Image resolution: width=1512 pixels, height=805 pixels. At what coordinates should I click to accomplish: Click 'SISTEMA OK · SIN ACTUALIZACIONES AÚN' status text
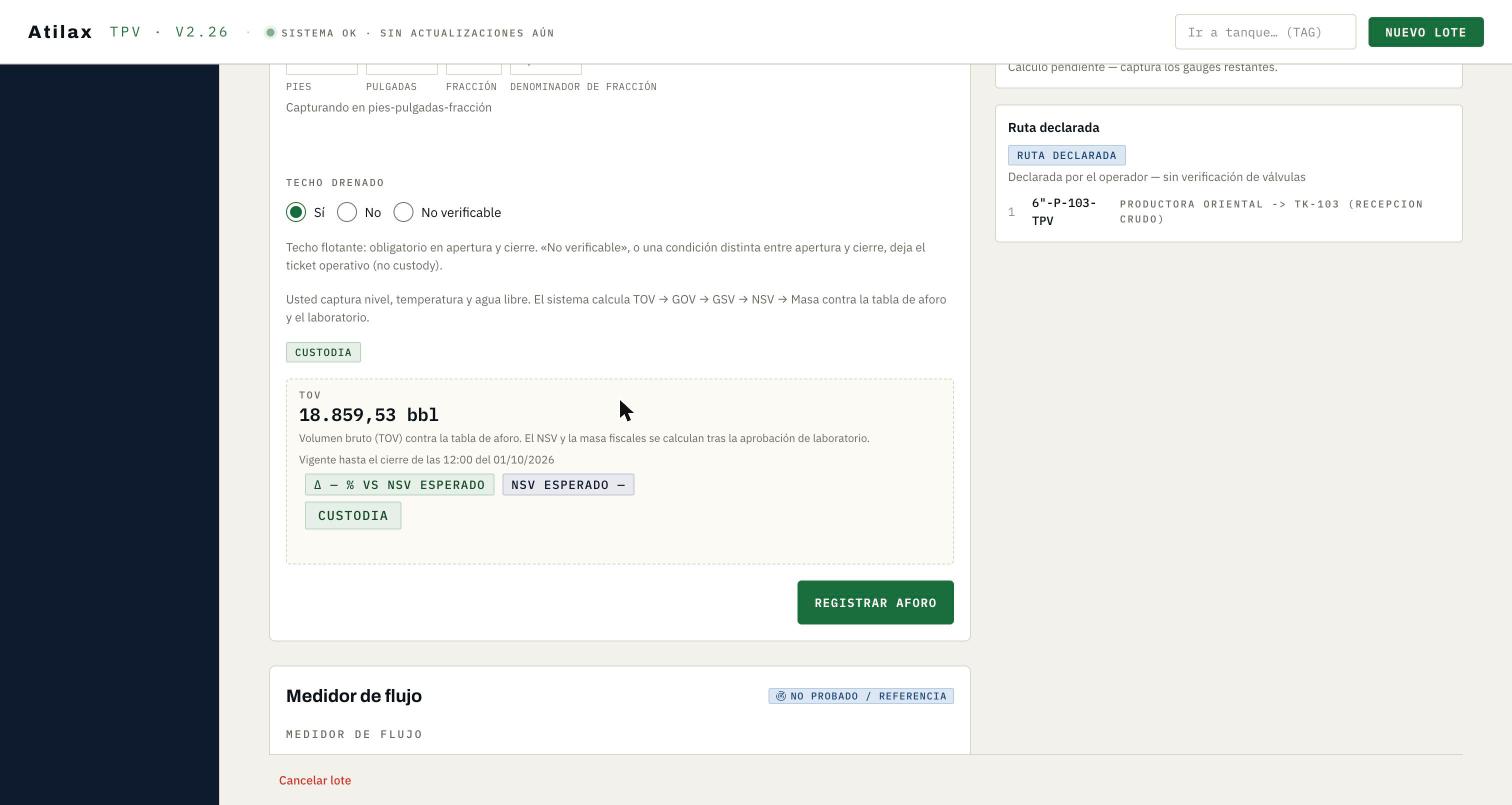point(418,33)
